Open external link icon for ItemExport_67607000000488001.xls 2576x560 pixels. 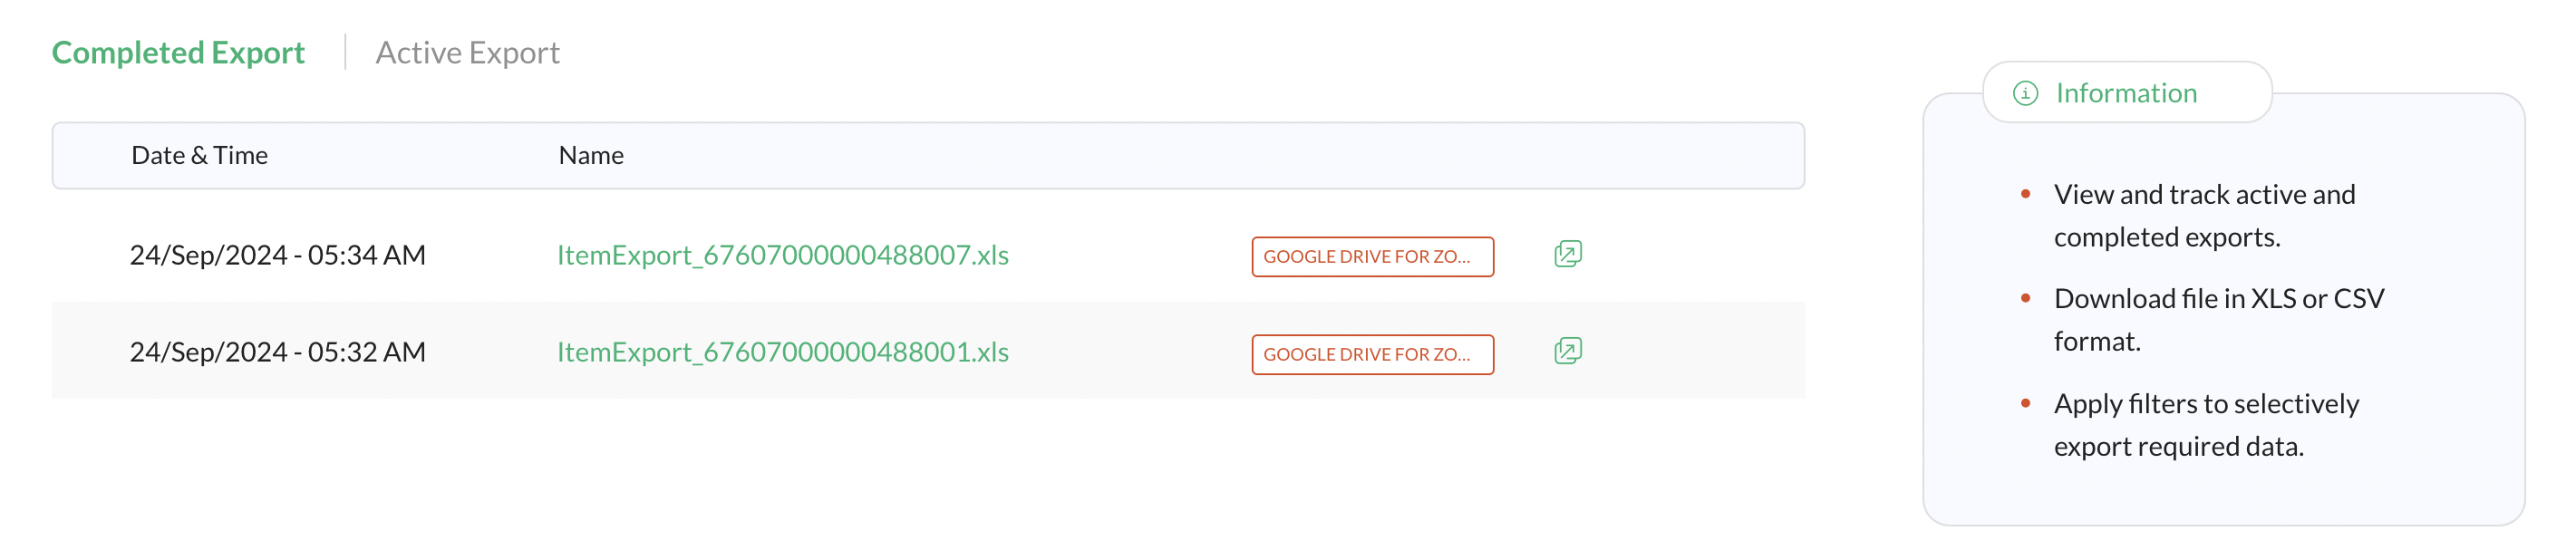click(1567, 351)
